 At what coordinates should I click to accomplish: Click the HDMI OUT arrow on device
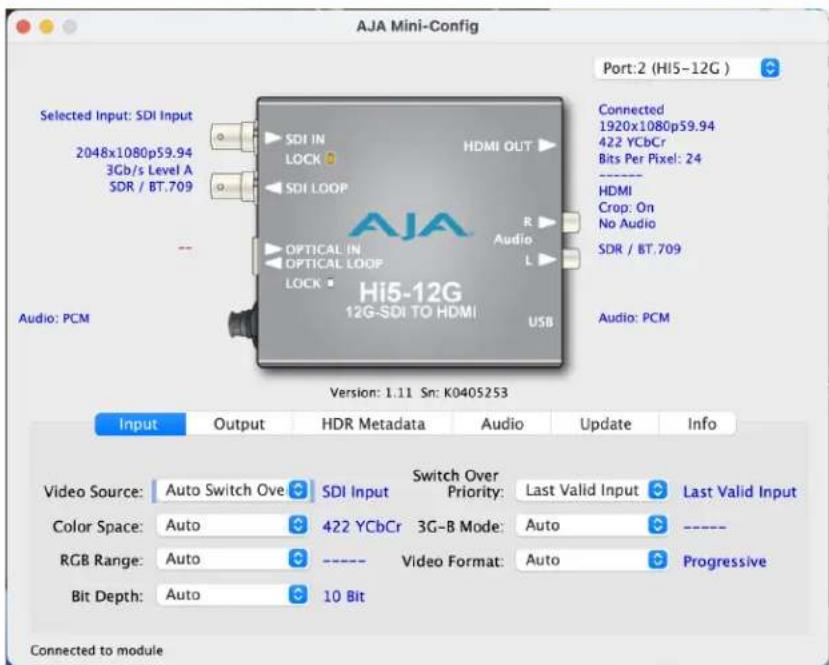coord(547,145)
